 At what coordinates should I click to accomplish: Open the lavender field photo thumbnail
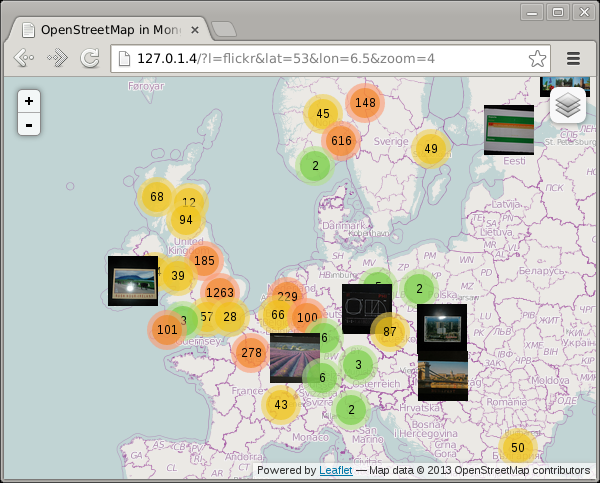click(x=294, y=358)
